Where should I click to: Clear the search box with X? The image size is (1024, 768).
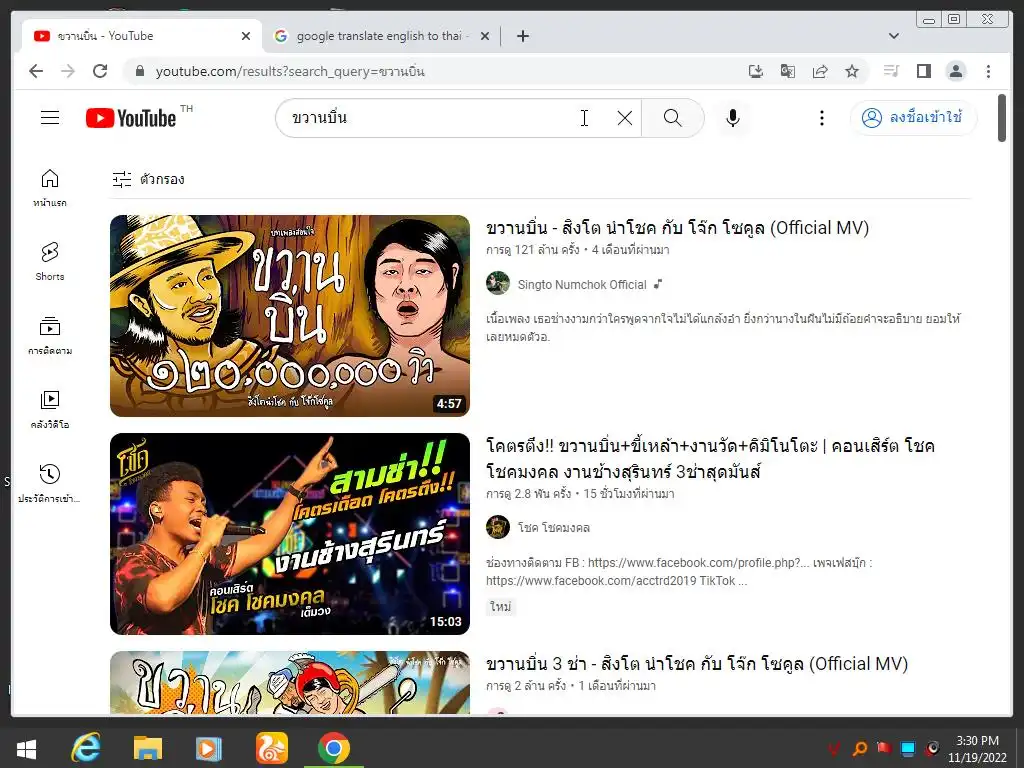(624, 118)
